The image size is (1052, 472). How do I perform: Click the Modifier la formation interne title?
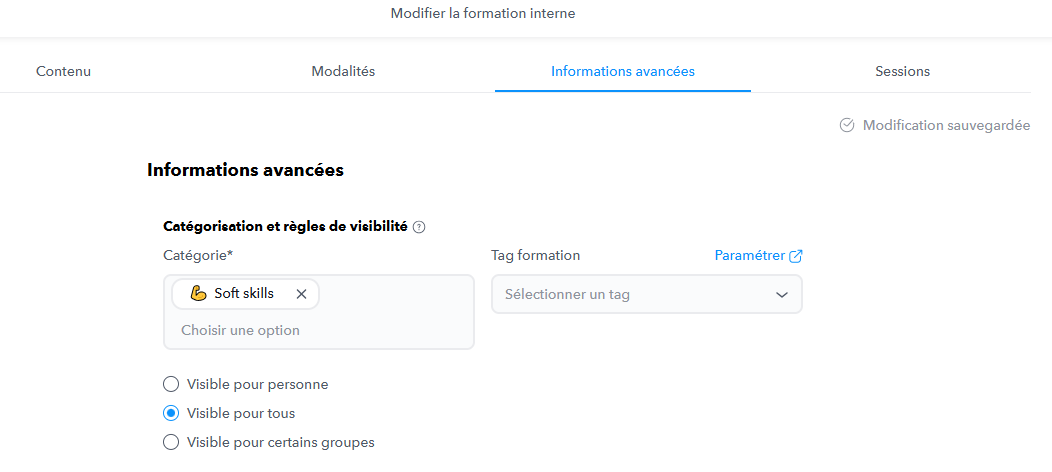tap(483, 13)
